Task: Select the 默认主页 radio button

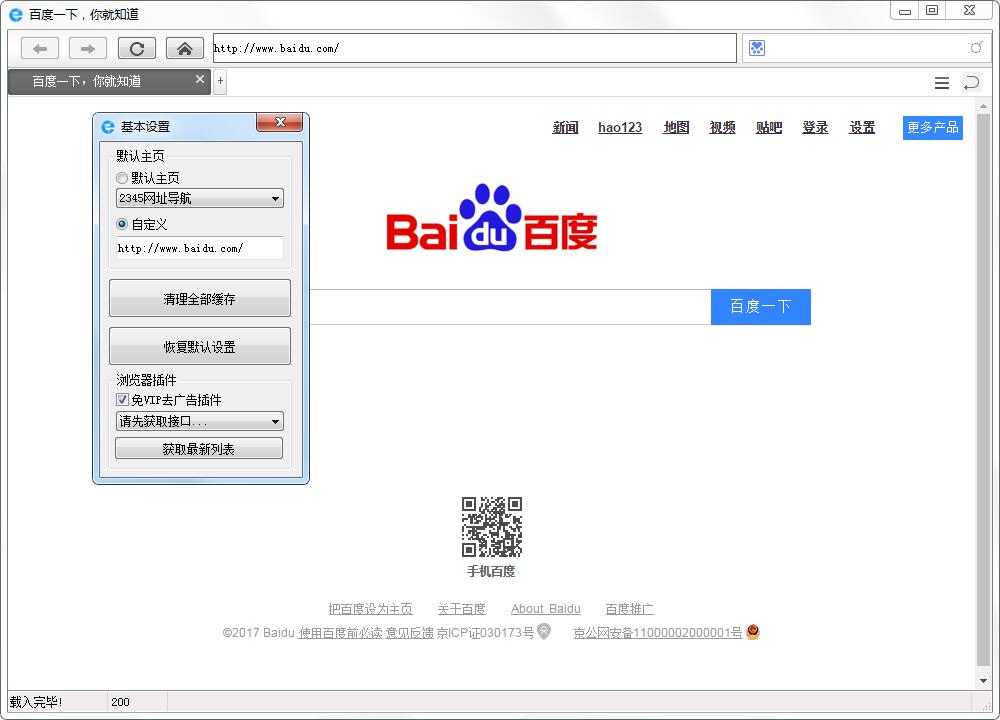Action: tap(122, 178)
